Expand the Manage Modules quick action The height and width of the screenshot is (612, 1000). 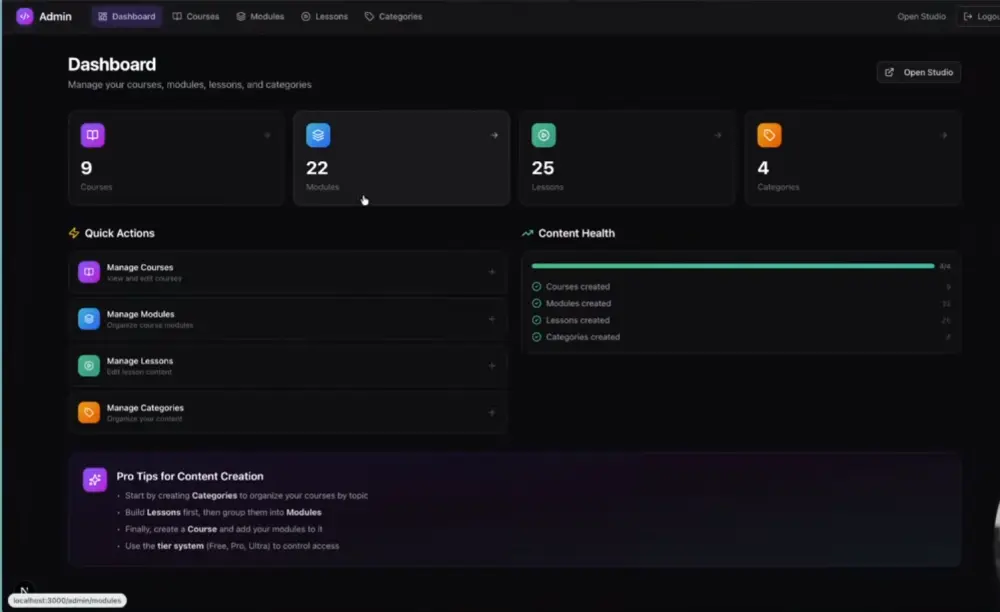click(x=491, y=320)
